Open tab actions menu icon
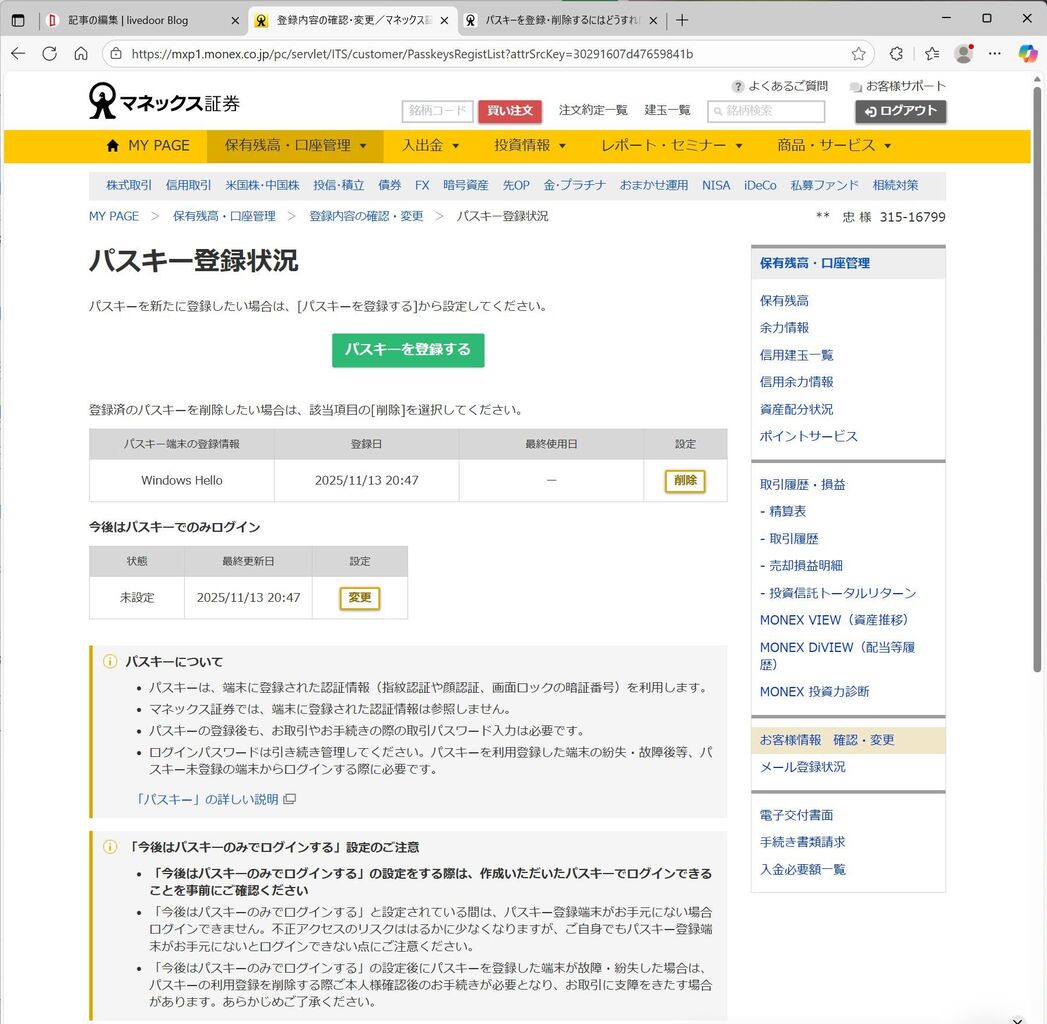This screenshot has height=1024, width=1047. pos(18,20)
